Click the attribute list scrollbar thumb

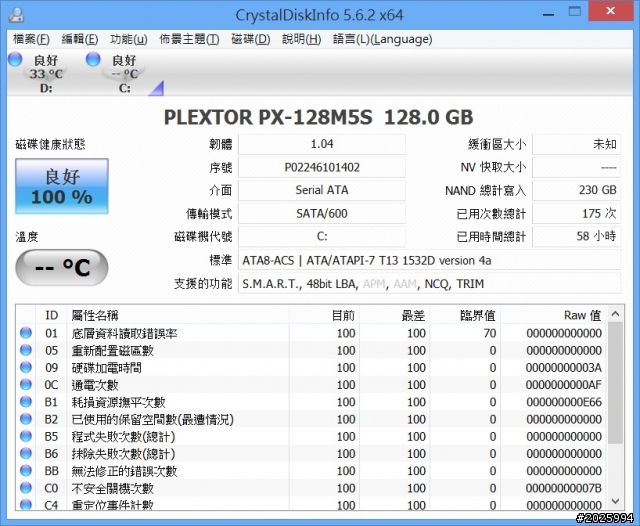[616, 383]
